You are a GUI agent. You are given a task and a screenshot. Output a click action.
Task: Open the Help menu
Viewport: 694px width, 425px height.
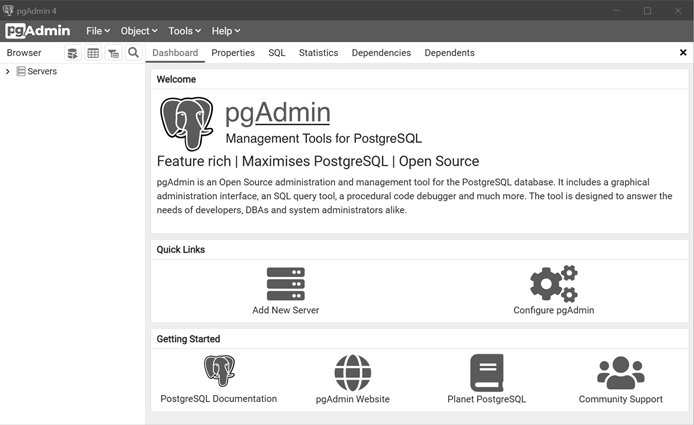pyautogui.click(x=226, y=31)
